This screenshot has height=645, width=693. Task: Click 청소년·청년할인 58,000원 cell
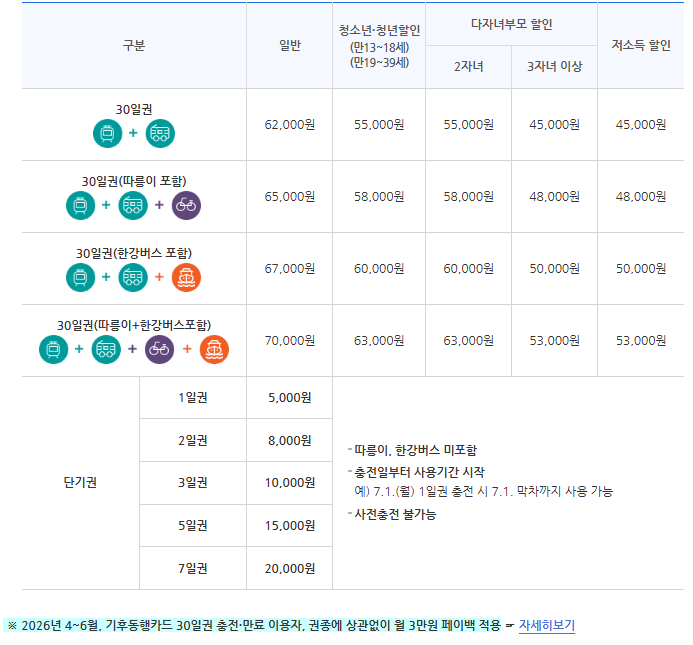coord(379,197)
